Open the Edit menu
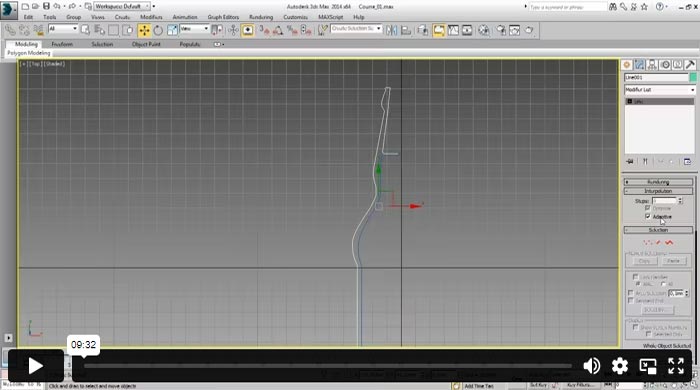The width and height of the screenshot is (700, 390). 28,17
